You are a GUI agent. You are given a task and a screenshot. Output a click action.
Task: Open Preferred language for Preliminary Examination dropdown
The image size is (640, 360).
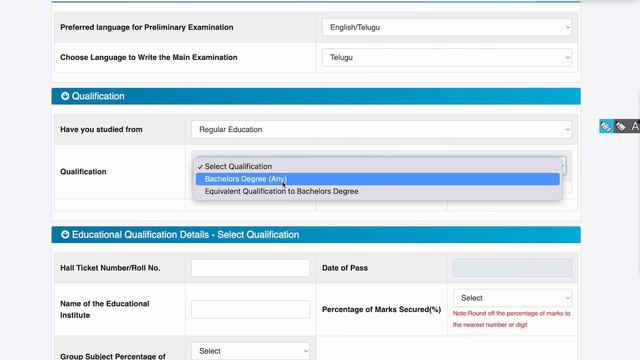(x=447, y=27)
